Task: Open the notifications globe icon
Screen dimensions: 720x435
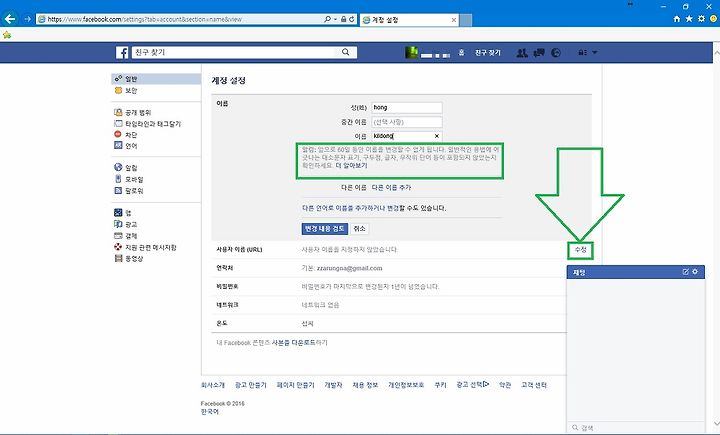Action: 556,53
